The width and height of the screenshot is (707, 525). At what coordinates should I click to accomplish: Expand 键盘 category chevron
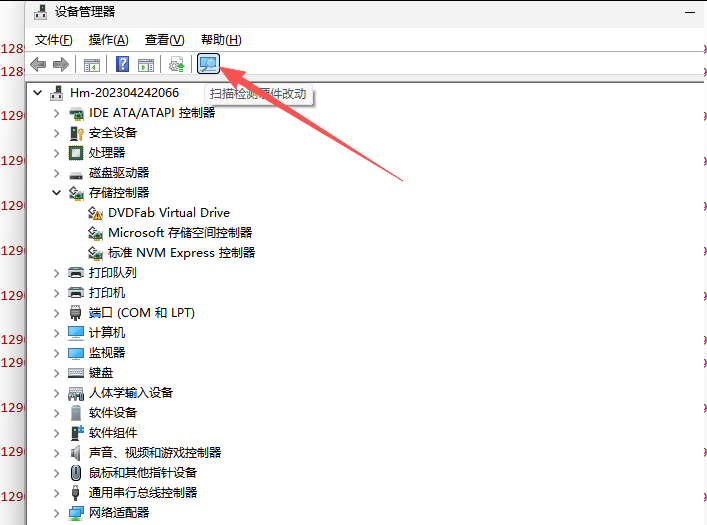pyautogui.click(x=56, y=373)
